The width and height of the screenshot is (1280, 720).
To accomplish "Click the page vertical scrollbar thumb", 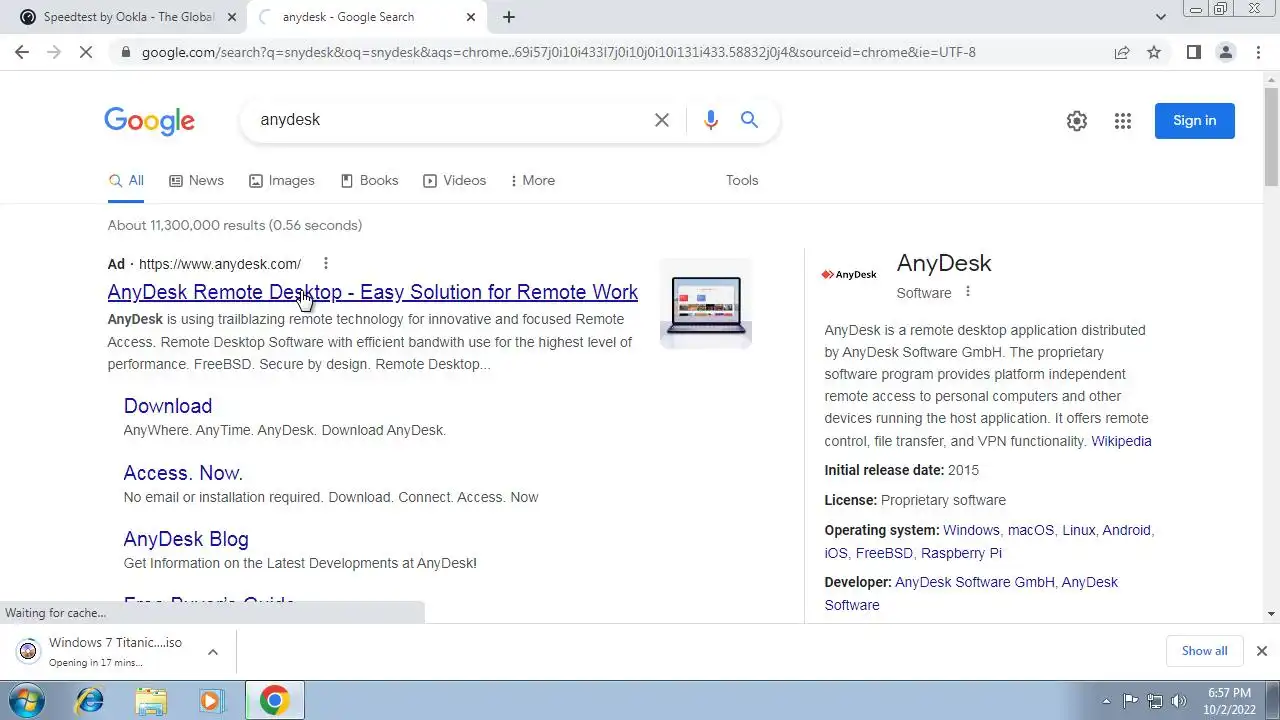I will (1271, 135).
